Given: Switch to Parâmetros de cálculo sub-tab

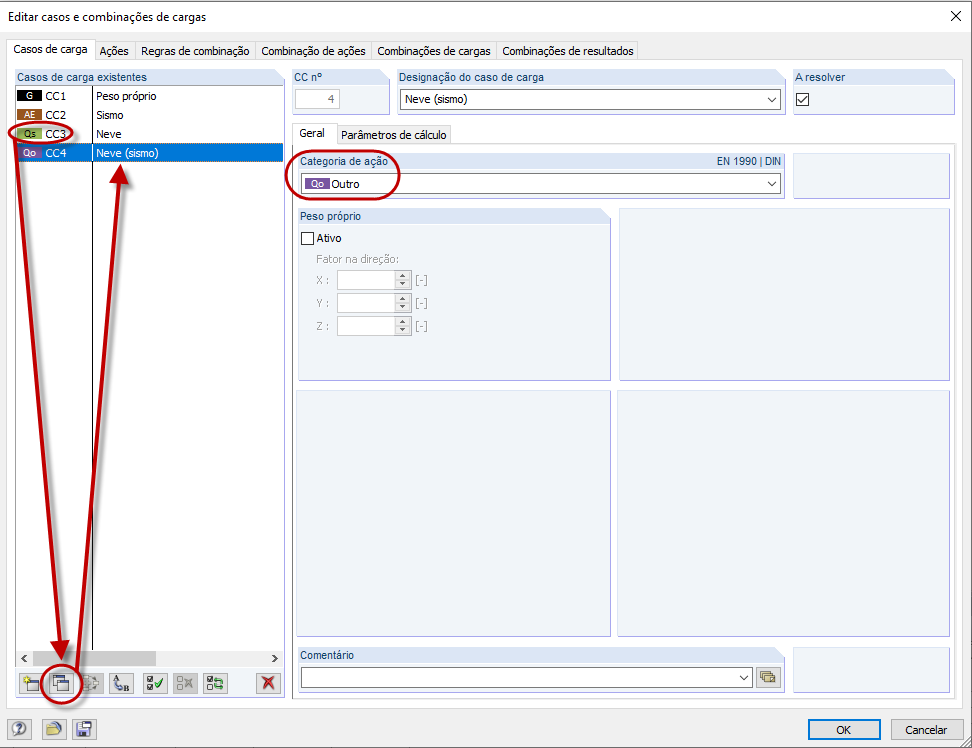Looking at the screenshot, I should pyautogui.click(x=394, y=134).
